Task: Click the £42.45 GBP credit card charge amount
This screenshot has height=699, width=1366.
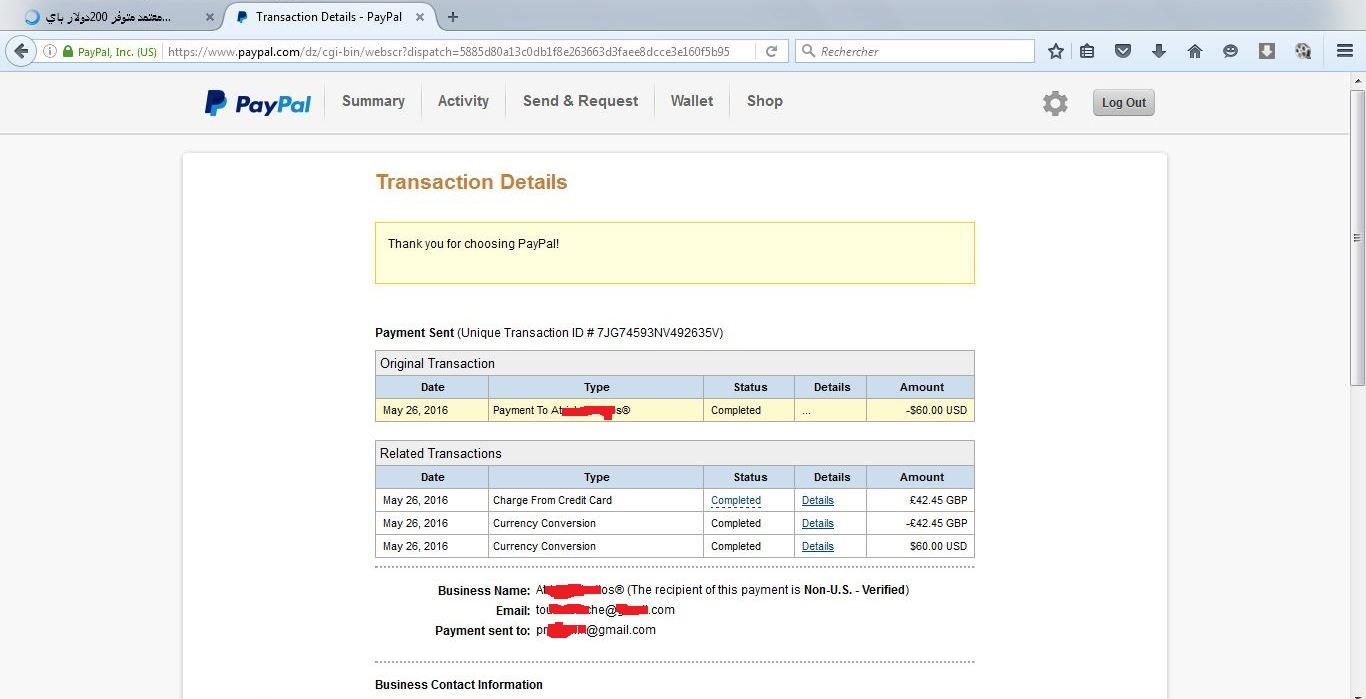Action: click(x=937, y=501)
